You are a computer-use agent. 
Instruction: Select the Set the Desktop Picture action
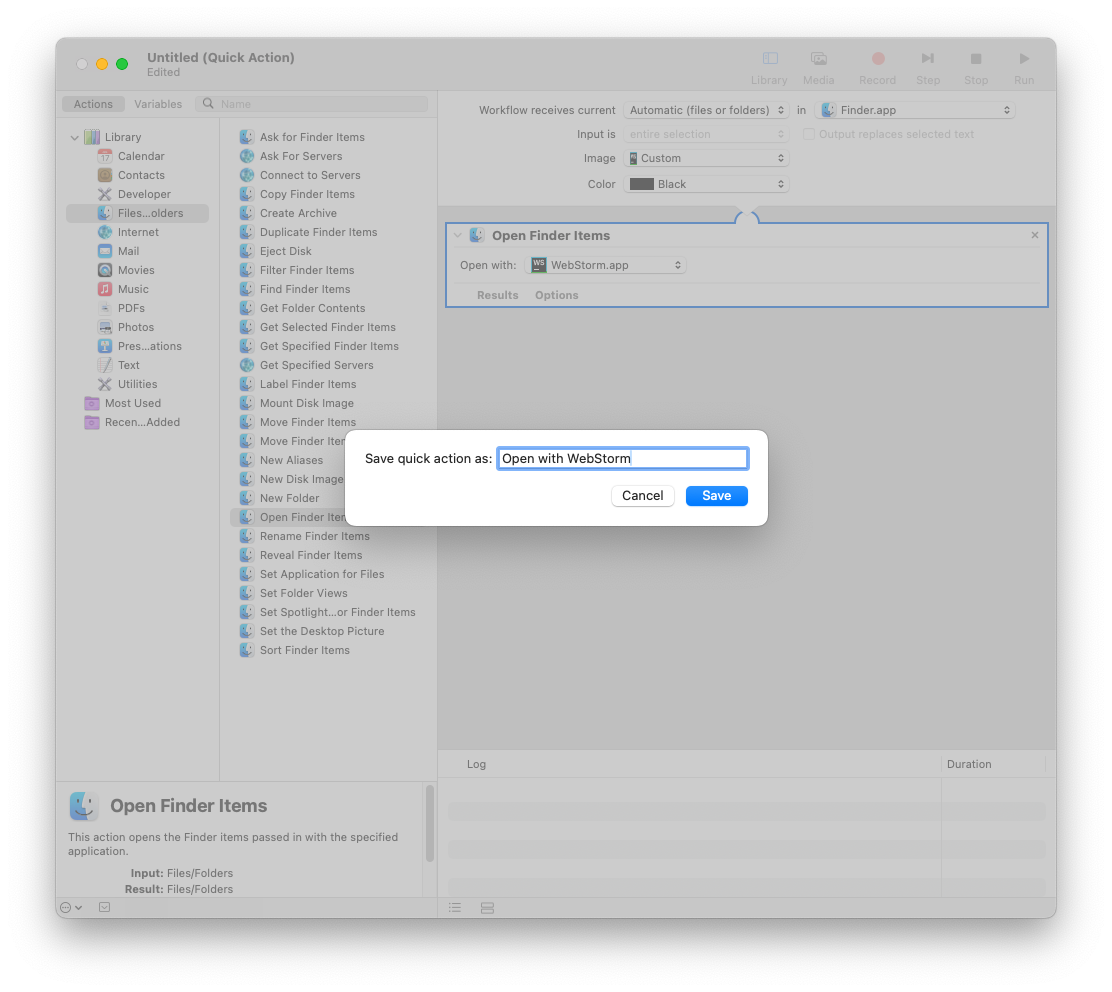coord(322,632)
